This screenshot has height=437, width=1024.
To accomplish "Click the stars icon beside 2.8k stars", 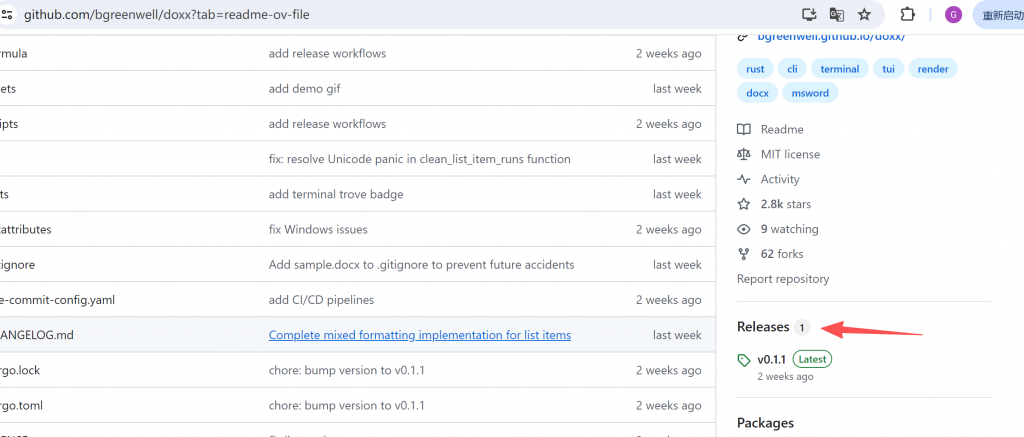I will pyautogui.click(x=744, y=204).
